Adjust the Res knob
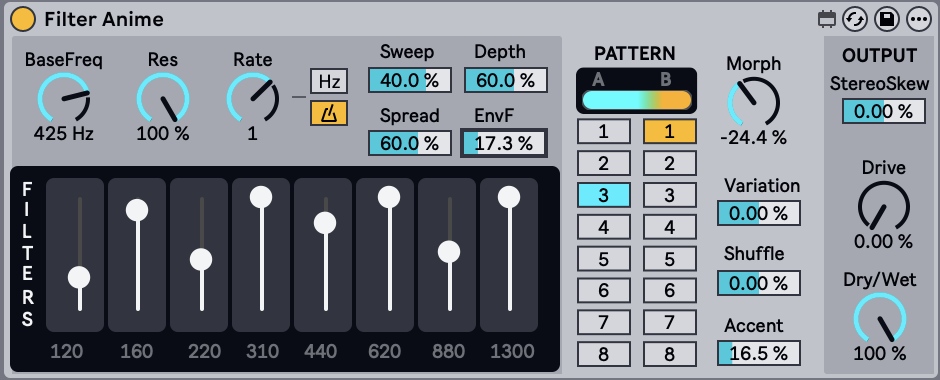This screenshot has width=940, height=380. 163,98
